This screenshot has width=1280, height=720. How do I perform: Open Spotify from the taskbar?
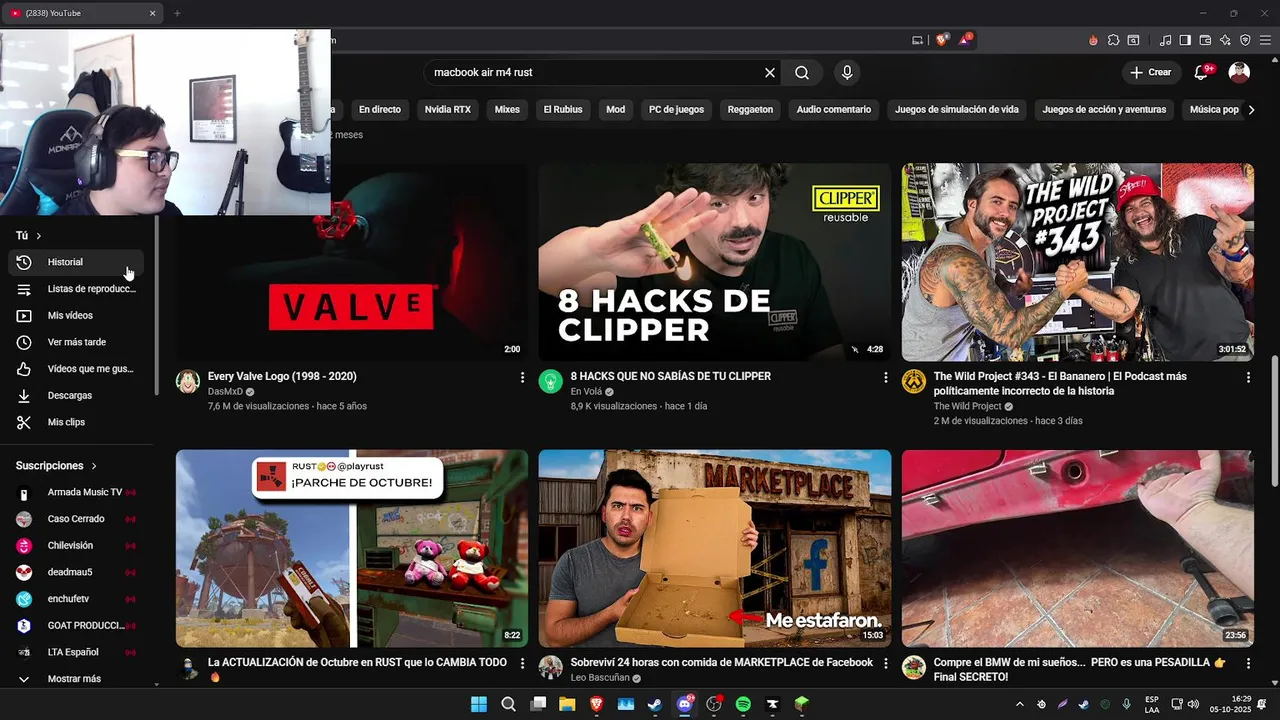coord(743,704)
